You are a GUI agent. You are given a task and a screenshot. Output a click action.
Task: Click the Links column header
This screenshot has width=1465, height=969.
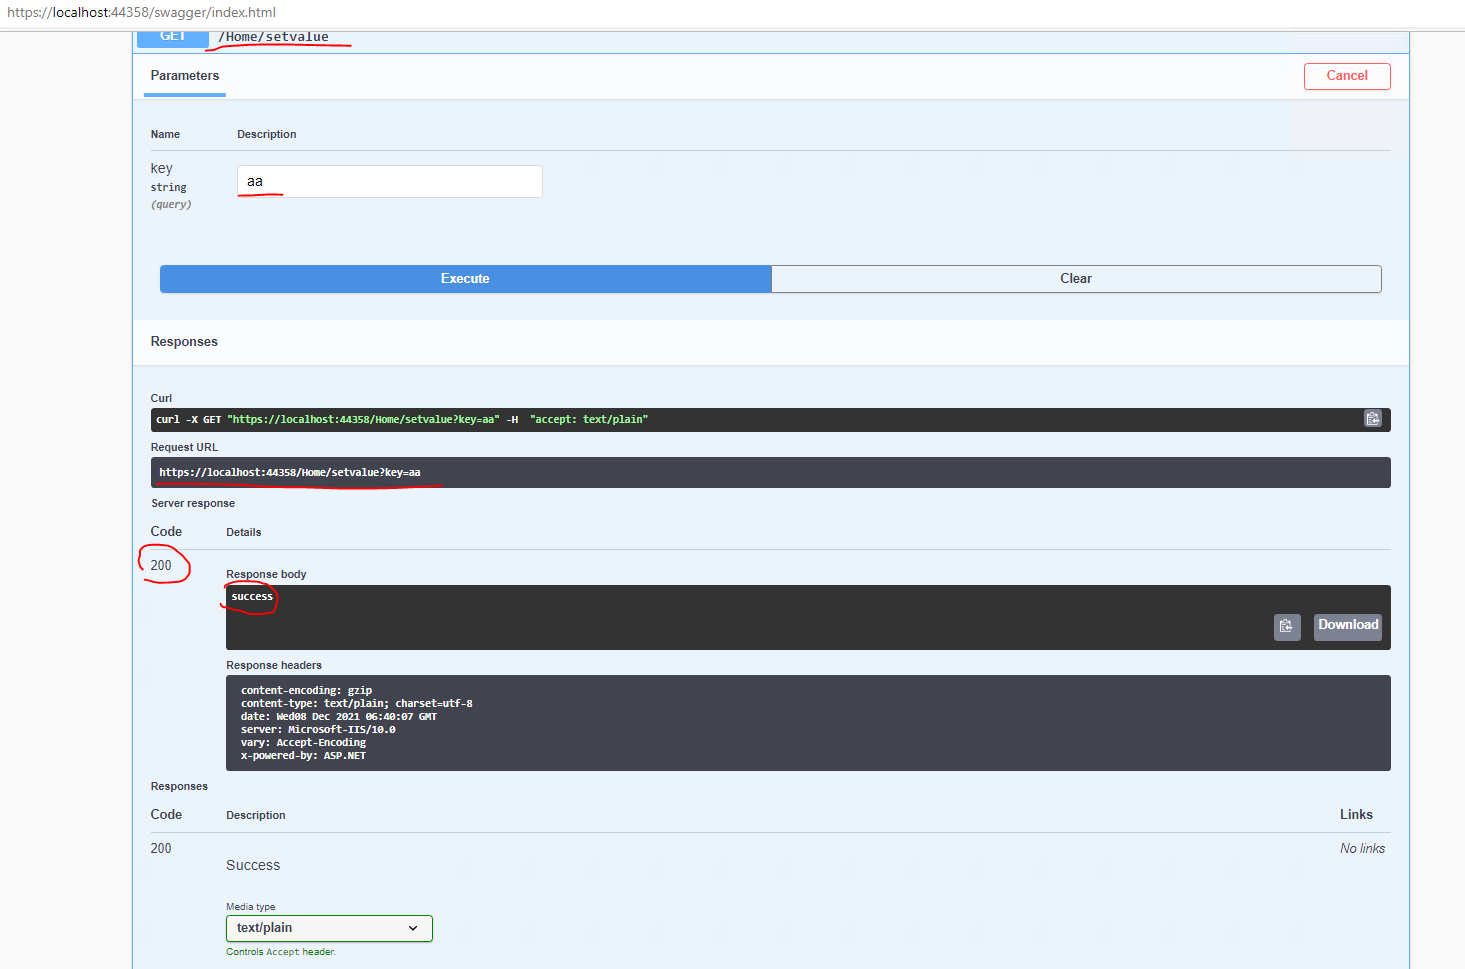pos(1356,815)
